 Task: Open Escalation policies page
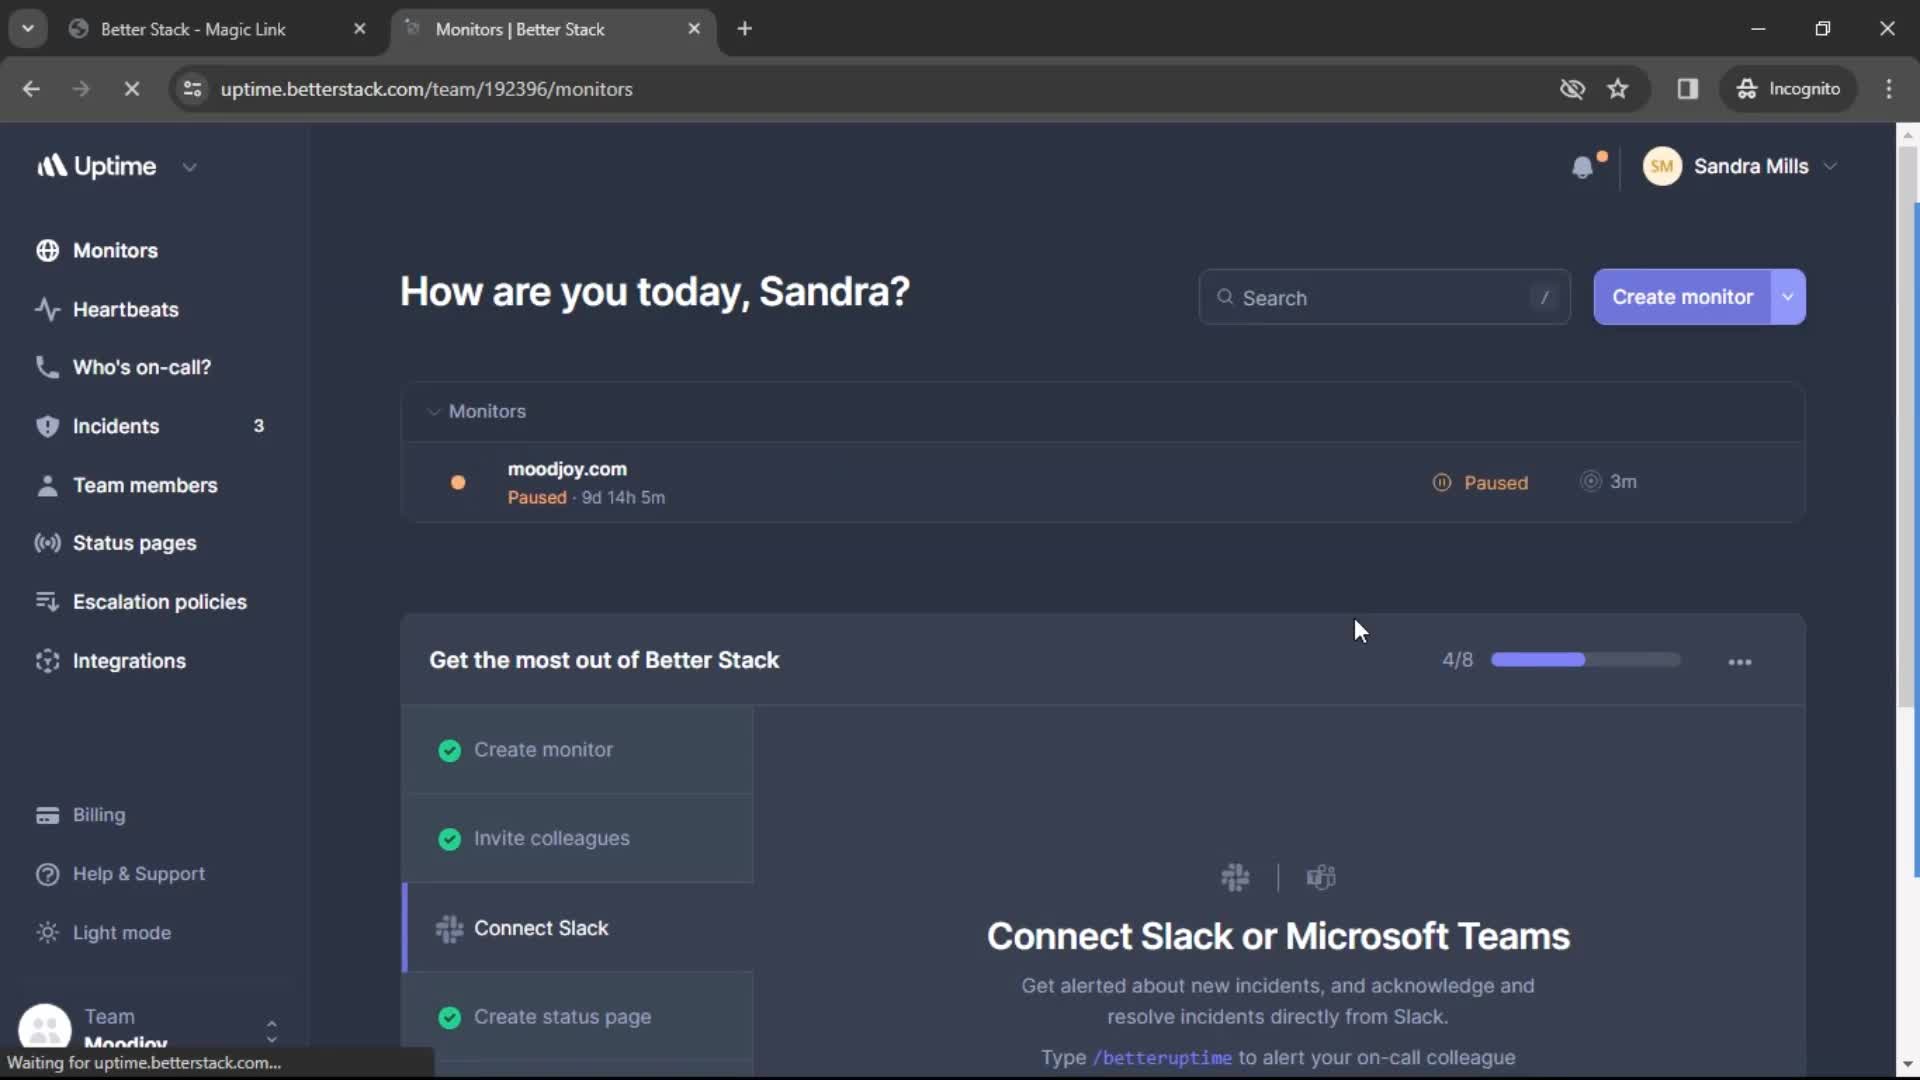coord(159,603)
